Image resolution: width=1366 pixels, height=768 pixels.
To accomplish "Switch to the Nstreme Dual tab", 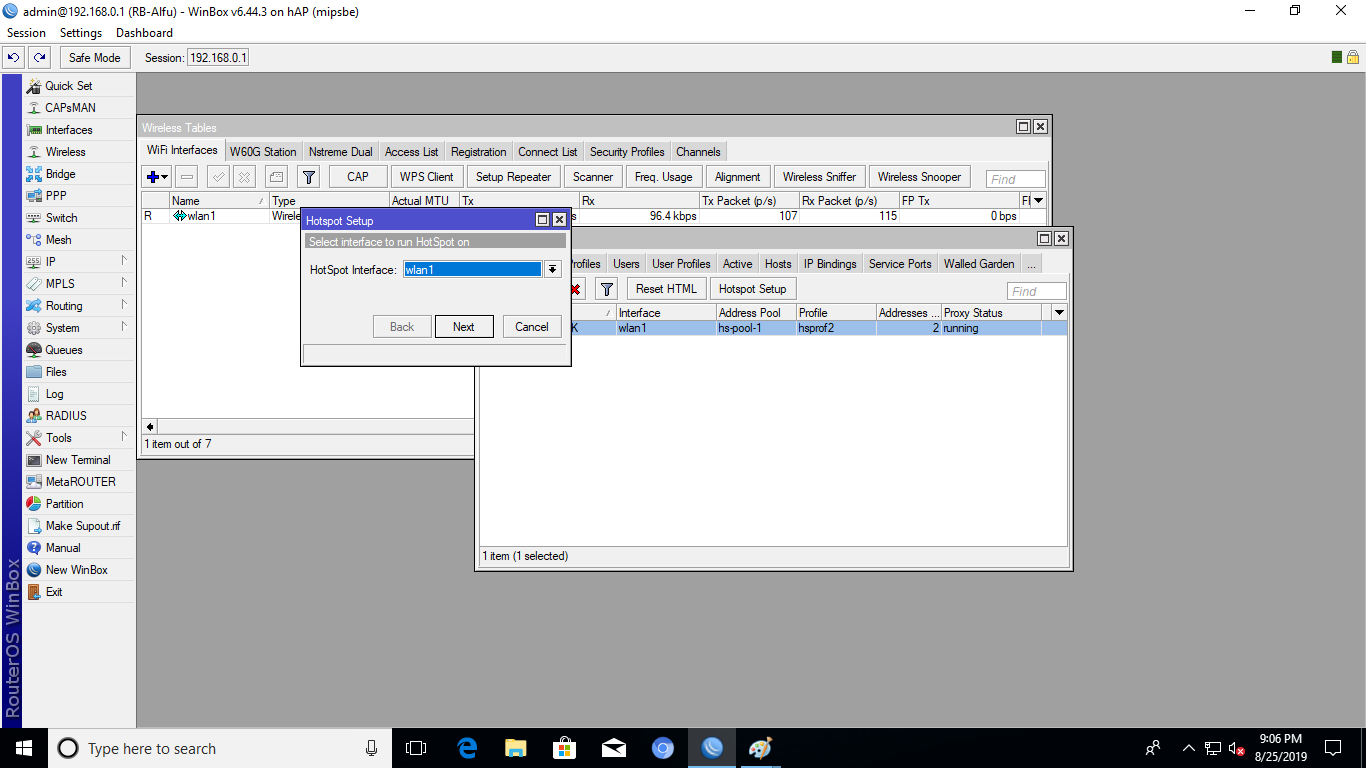I will pos(341,152).
